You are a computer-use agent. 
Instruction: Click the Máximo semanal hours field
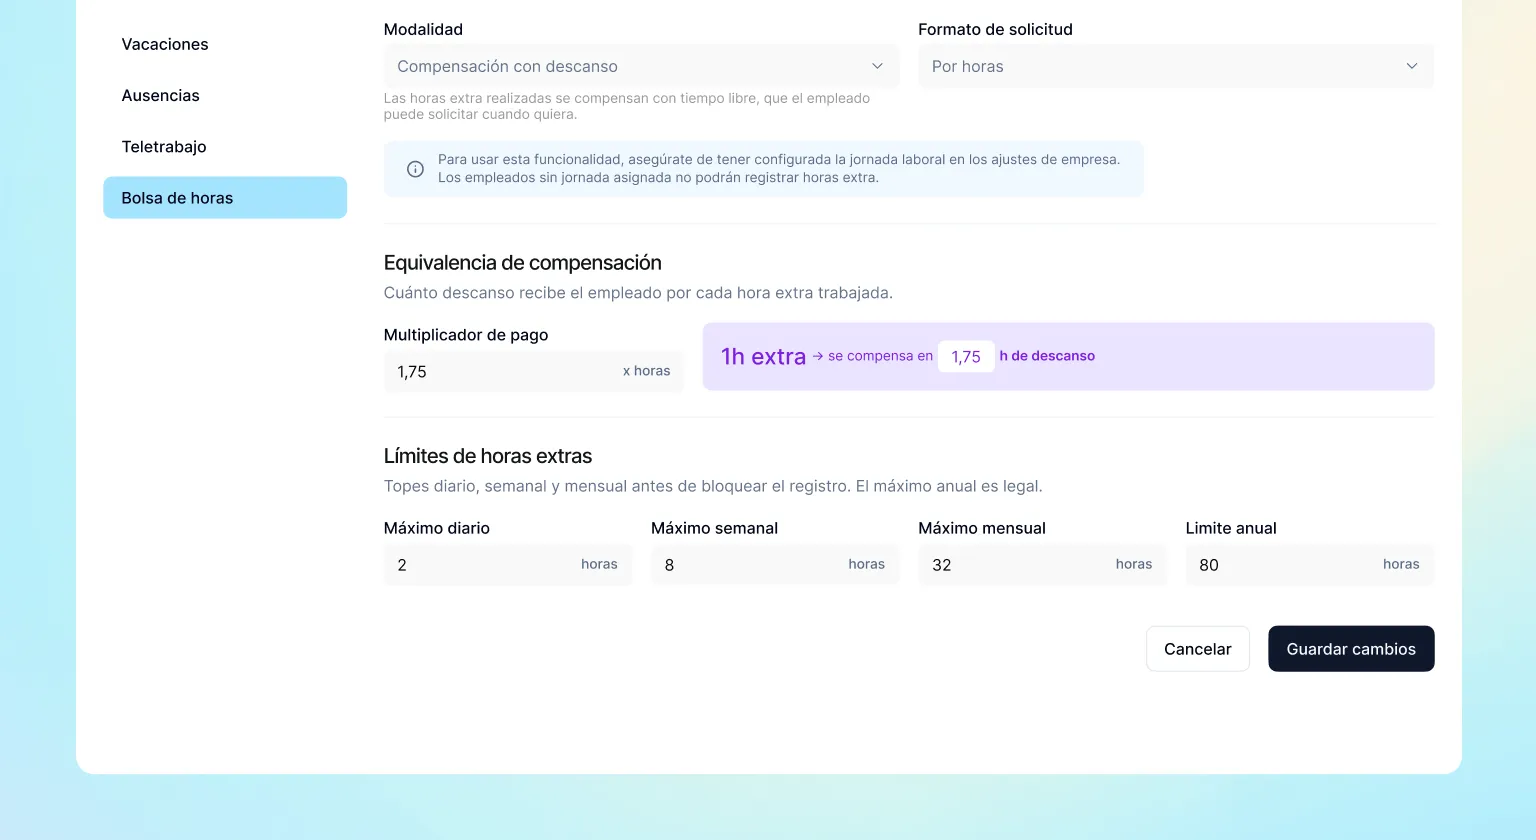coord(775,564)
